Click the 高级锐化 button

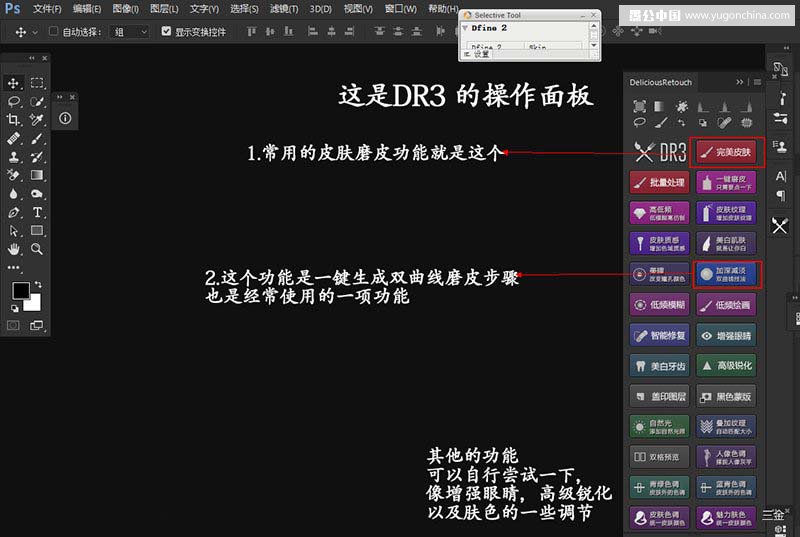click(x=727, y=366)
